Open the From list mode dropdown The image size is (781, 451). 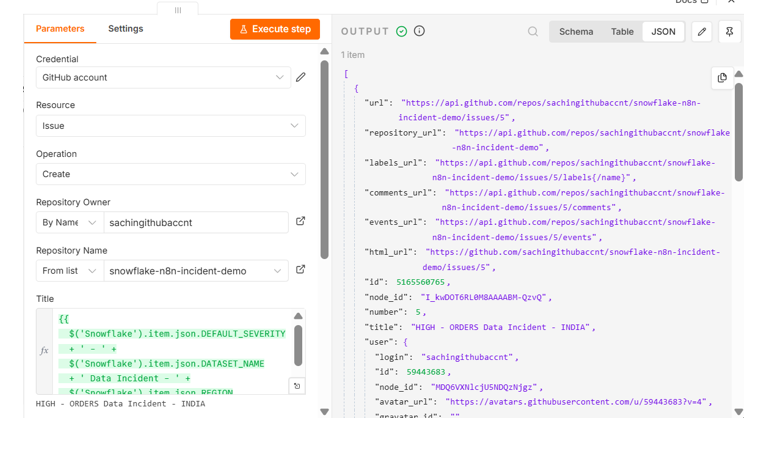[x=69, y=271]
